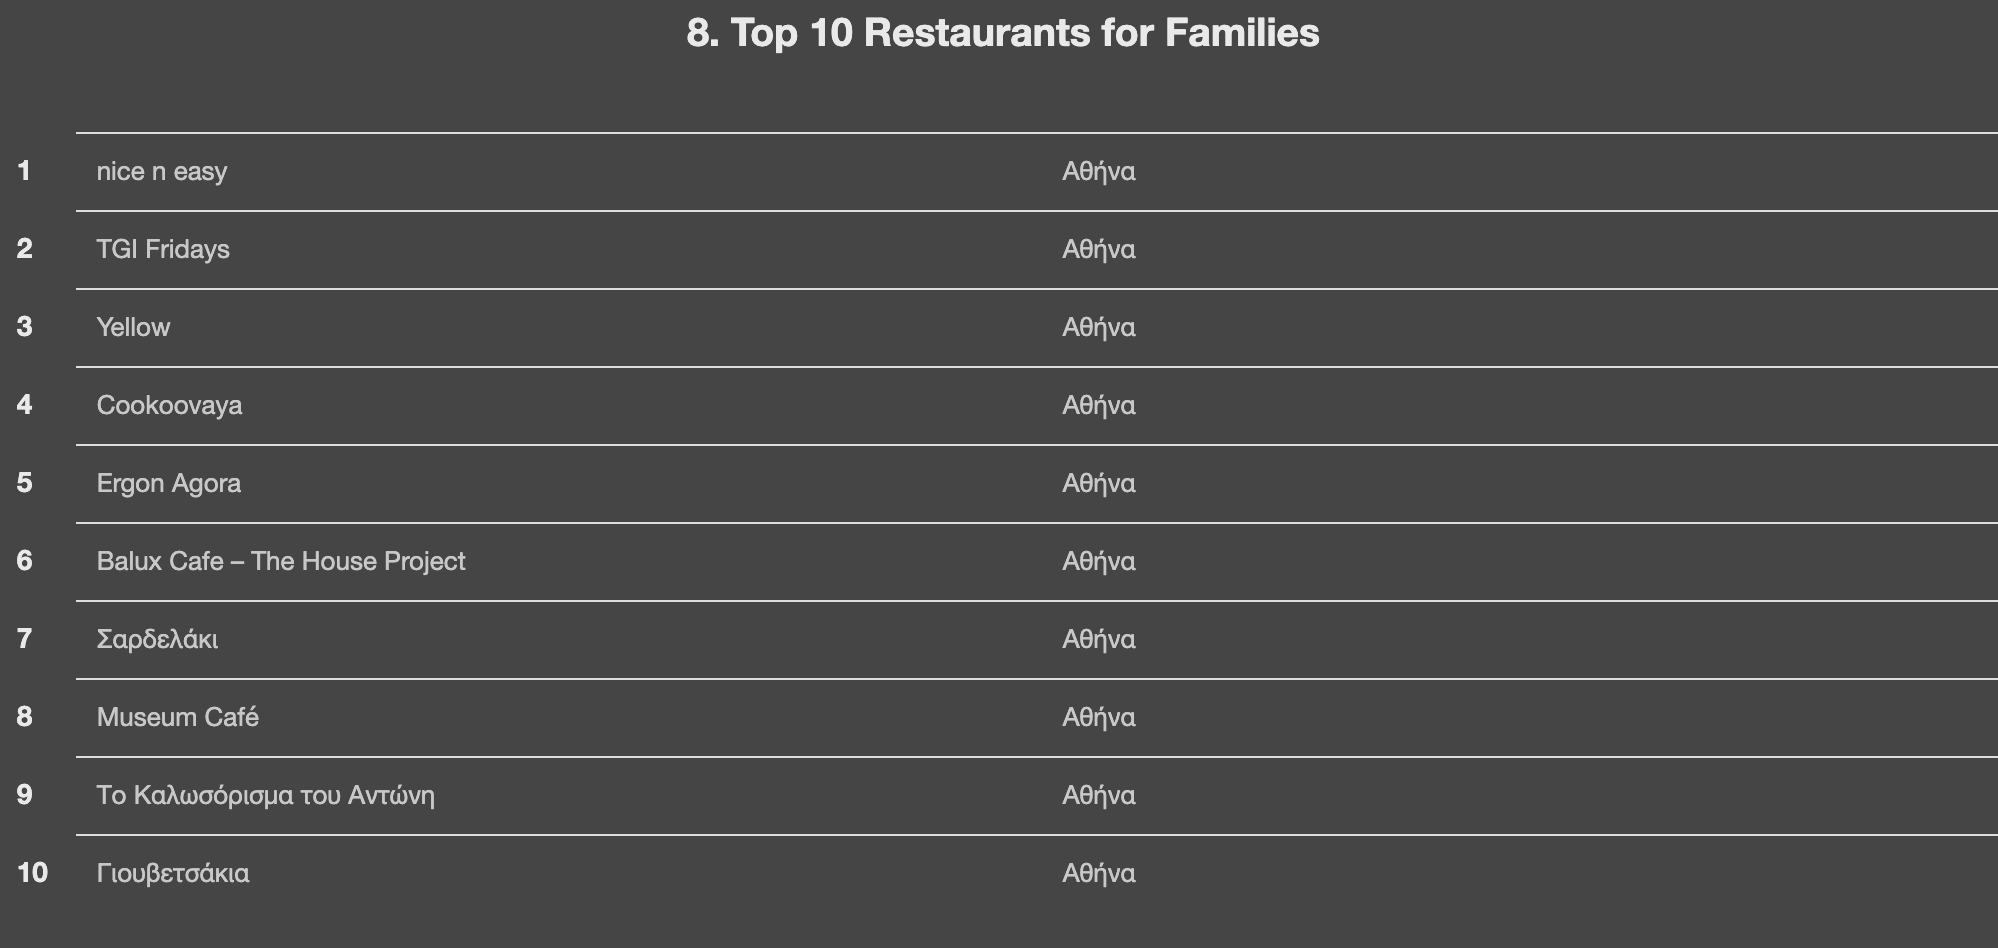Screen dimensions: 1998x948
Task: Open the Yellow restaurant listing
Action: [133, 328]
